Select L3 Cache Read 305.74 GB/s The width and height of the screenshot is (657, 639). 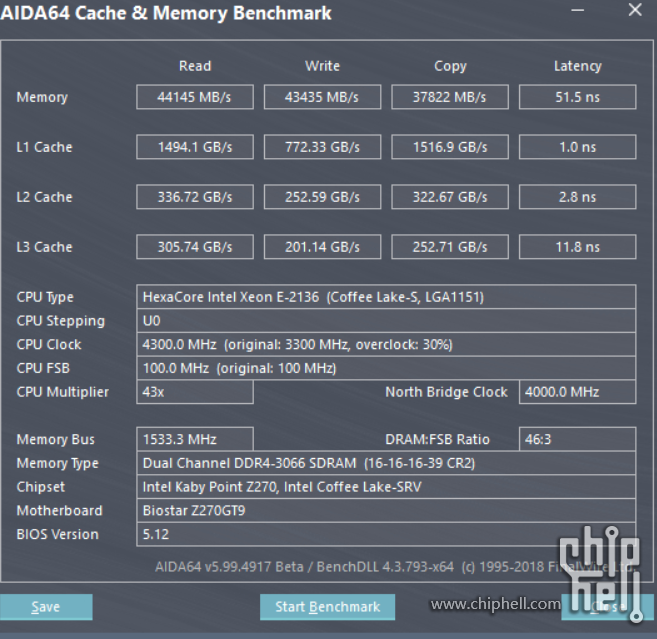195,247
